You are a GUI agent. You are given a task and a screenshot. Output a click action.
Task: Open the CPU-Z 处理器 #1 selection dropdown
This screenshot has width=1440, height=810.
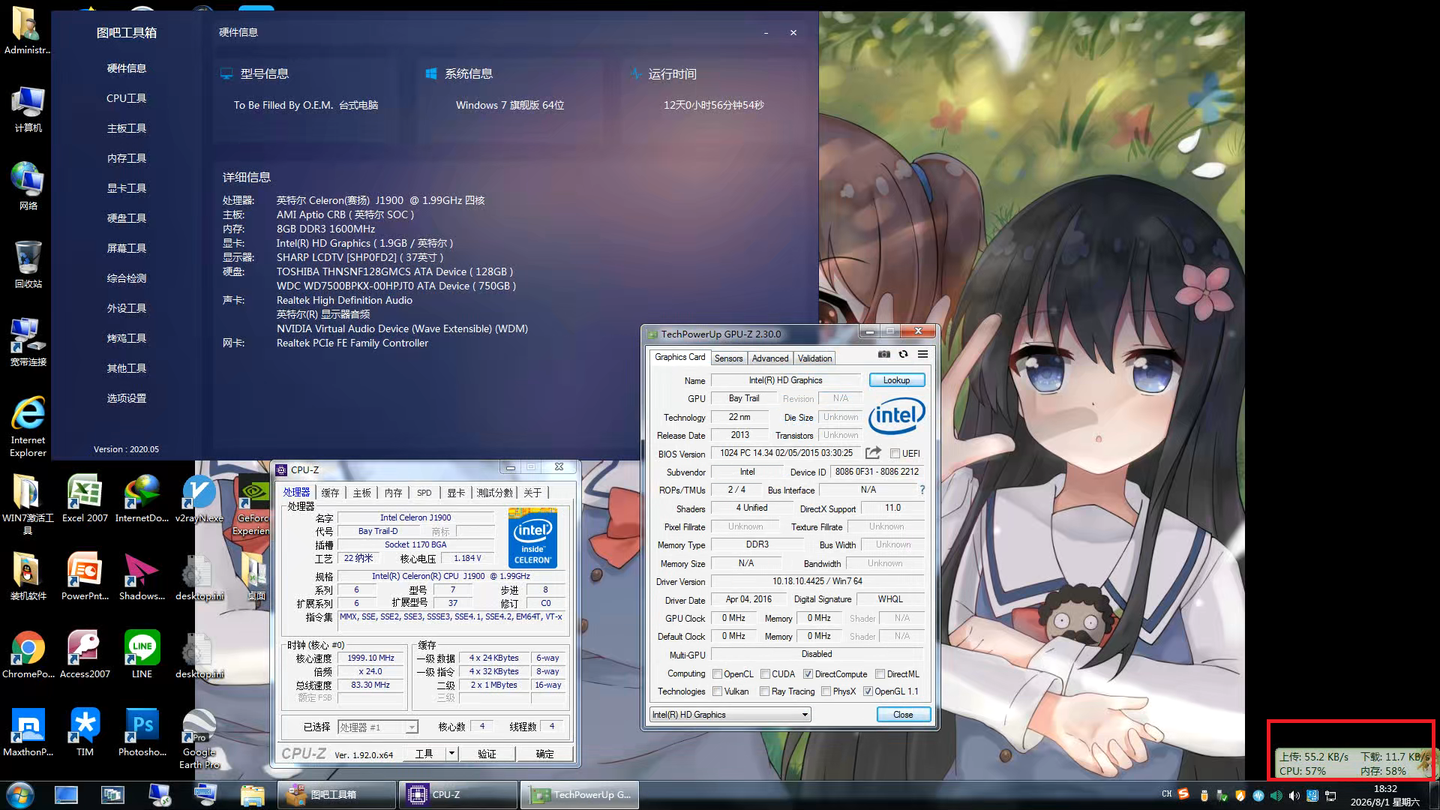pos(377,727)
